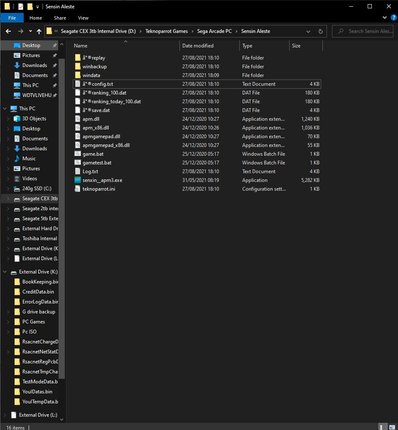The image size is (398, 430).
Task: Open pinned Pictures in Quick access
Action: [x=31, y=55]
